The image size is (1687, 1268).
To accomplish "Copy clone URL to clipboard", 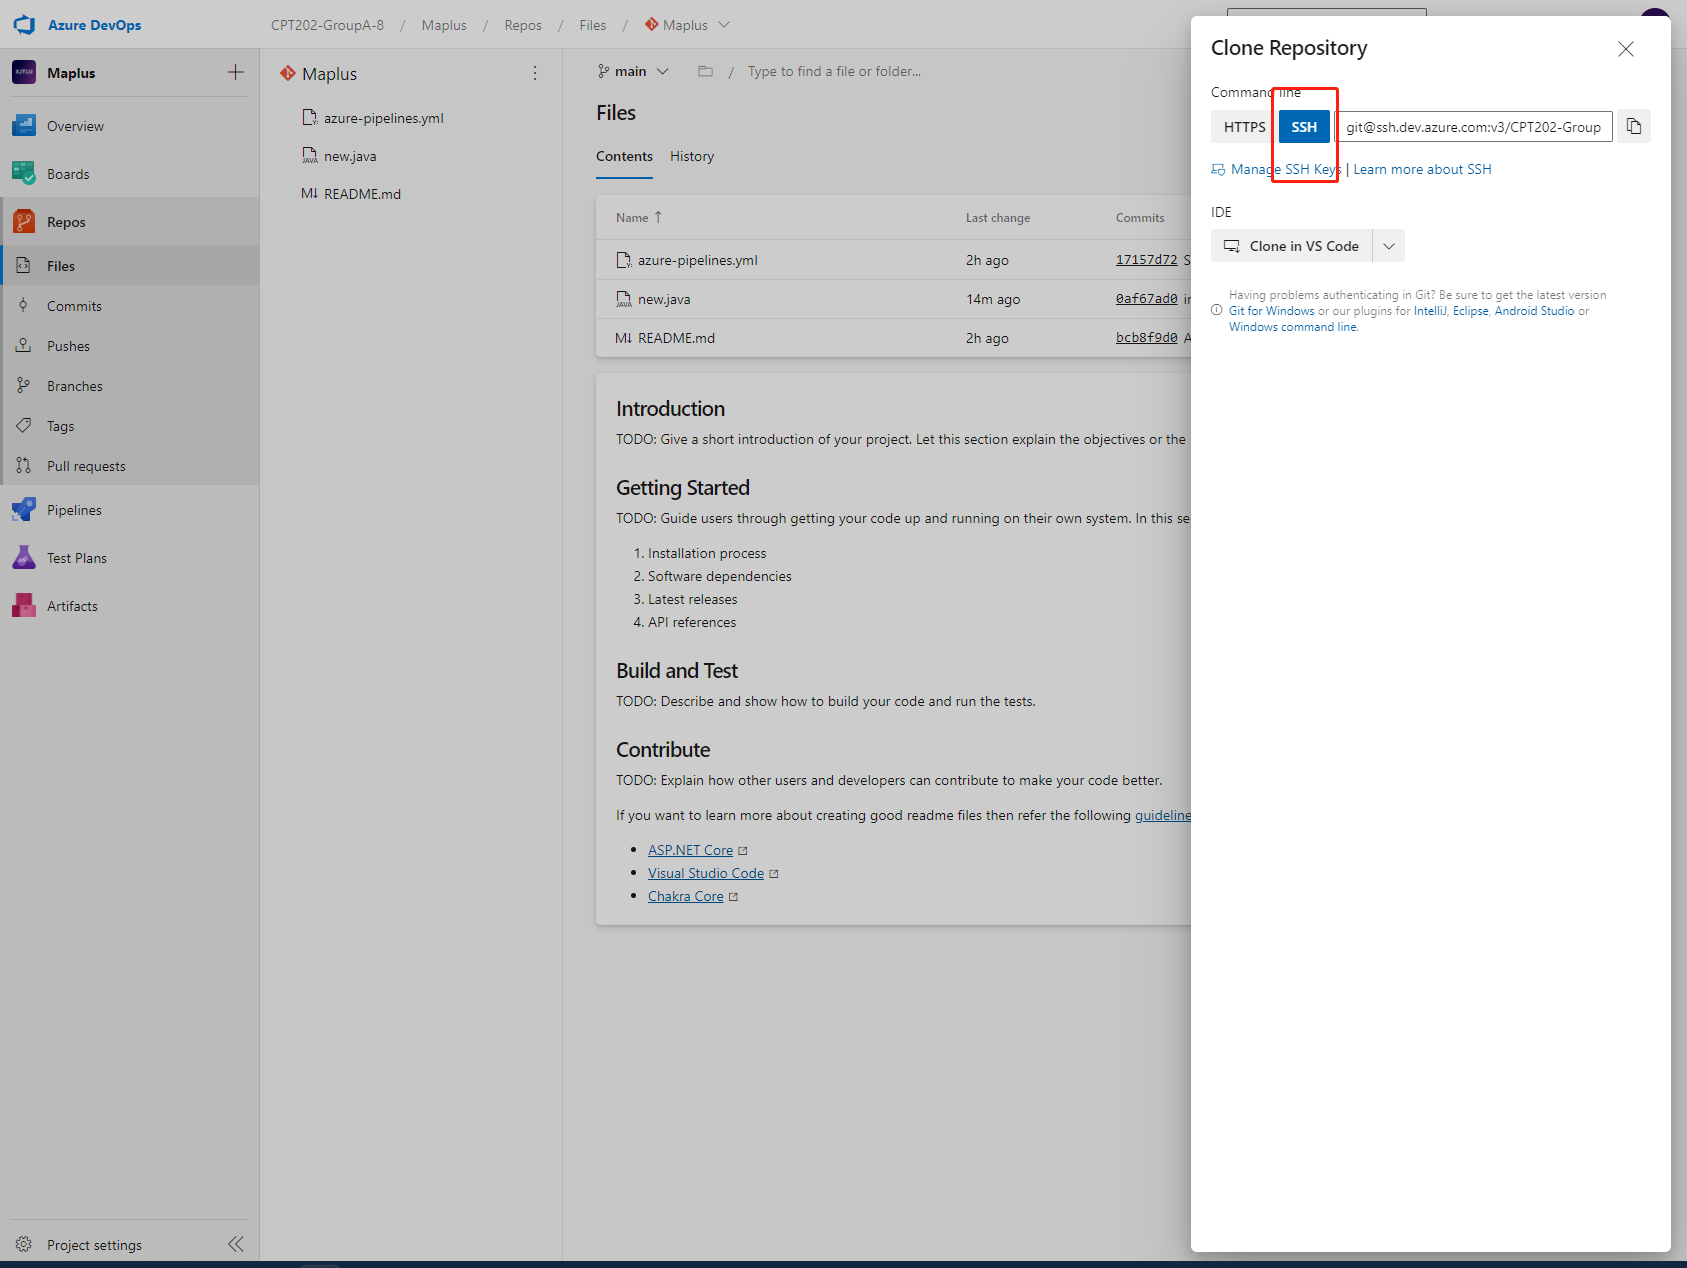I will [x=1634, y=126].
